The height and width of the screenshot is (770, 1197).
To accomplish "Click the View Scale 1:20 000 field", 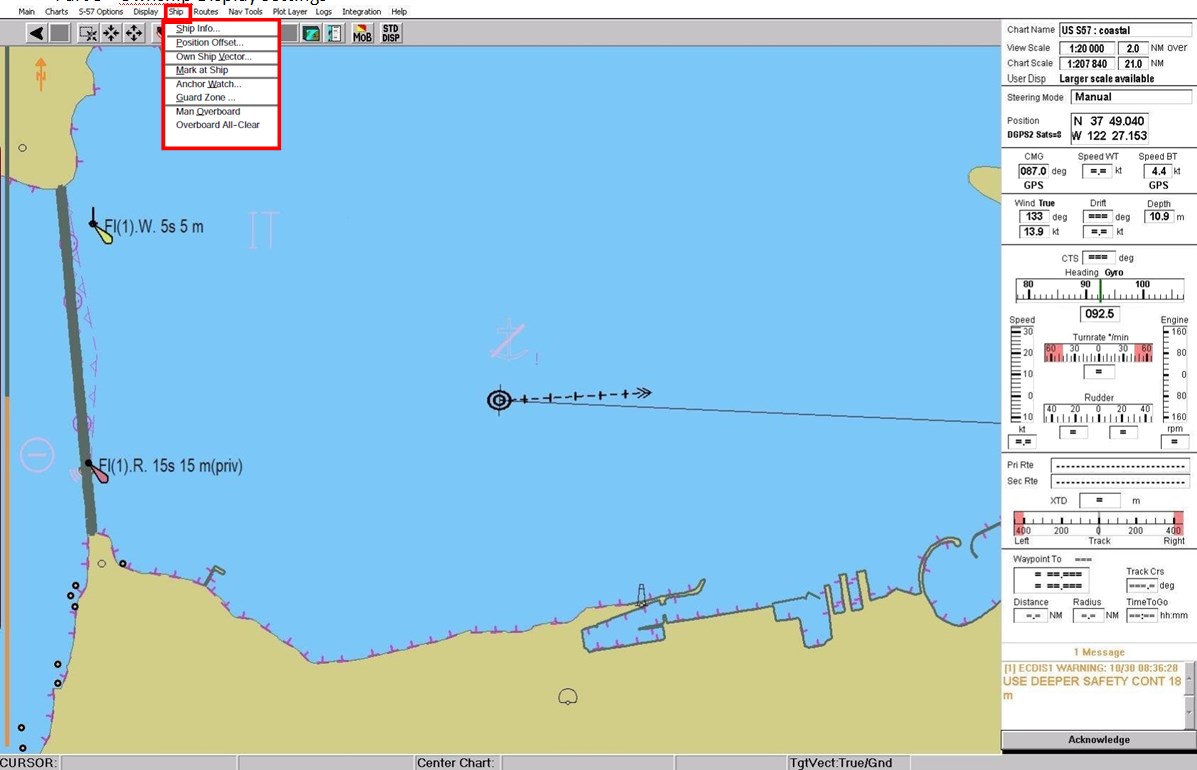I will [x=1086, y=48].
